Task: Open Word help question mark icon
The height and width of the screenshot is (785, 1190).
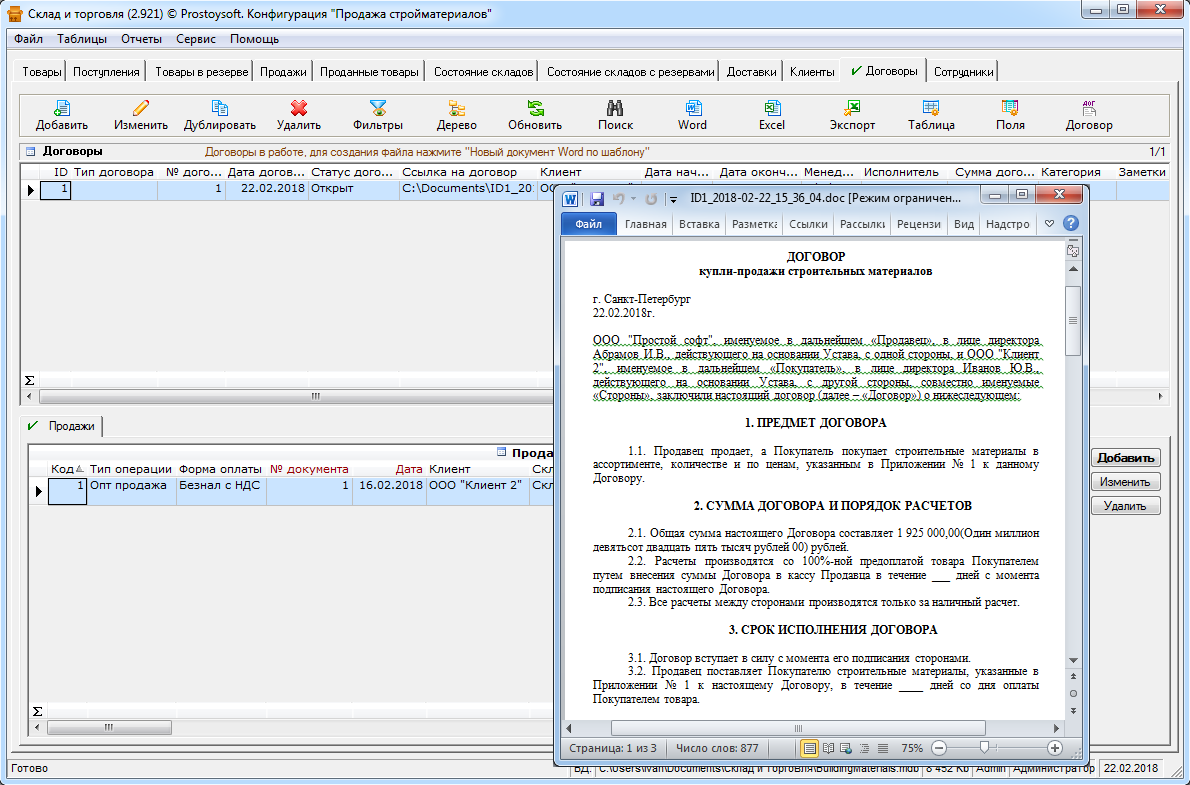Action: pos(1071,224)
